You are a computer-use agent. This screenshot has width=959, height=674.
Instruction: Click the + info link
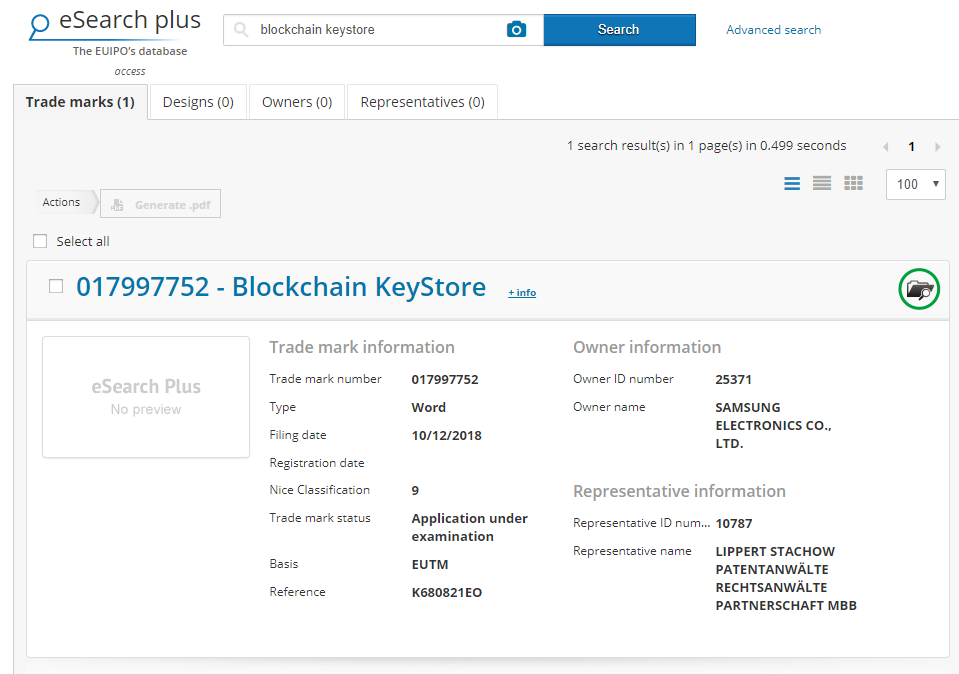coord(522,292)
